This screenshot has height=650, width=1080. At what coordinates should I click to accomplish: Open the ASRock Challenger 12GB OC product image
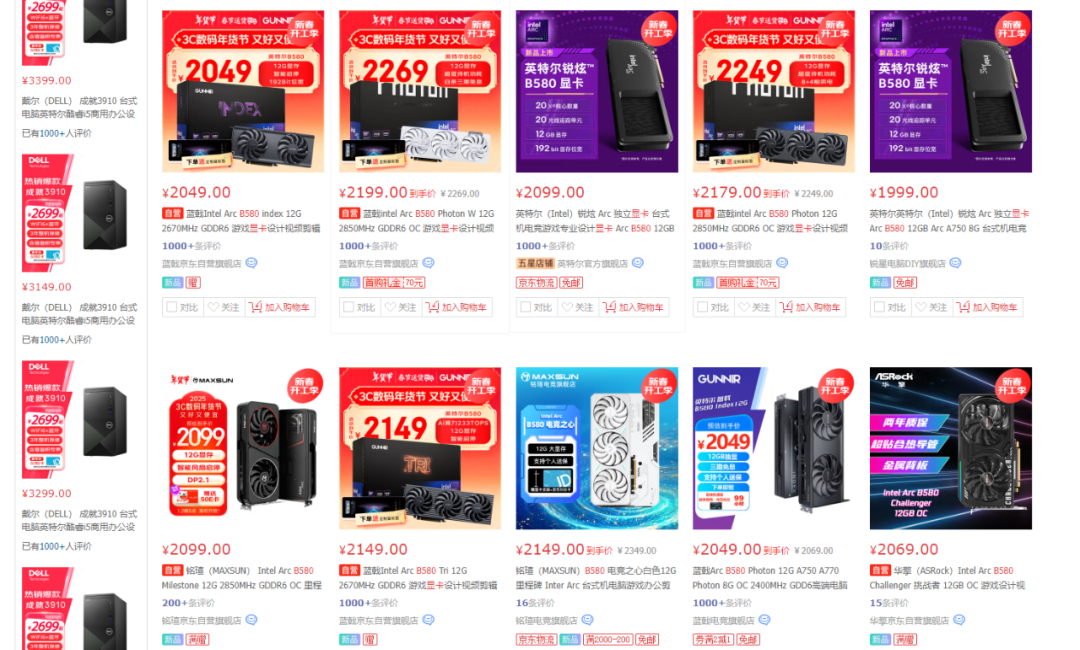click(951, 448)
